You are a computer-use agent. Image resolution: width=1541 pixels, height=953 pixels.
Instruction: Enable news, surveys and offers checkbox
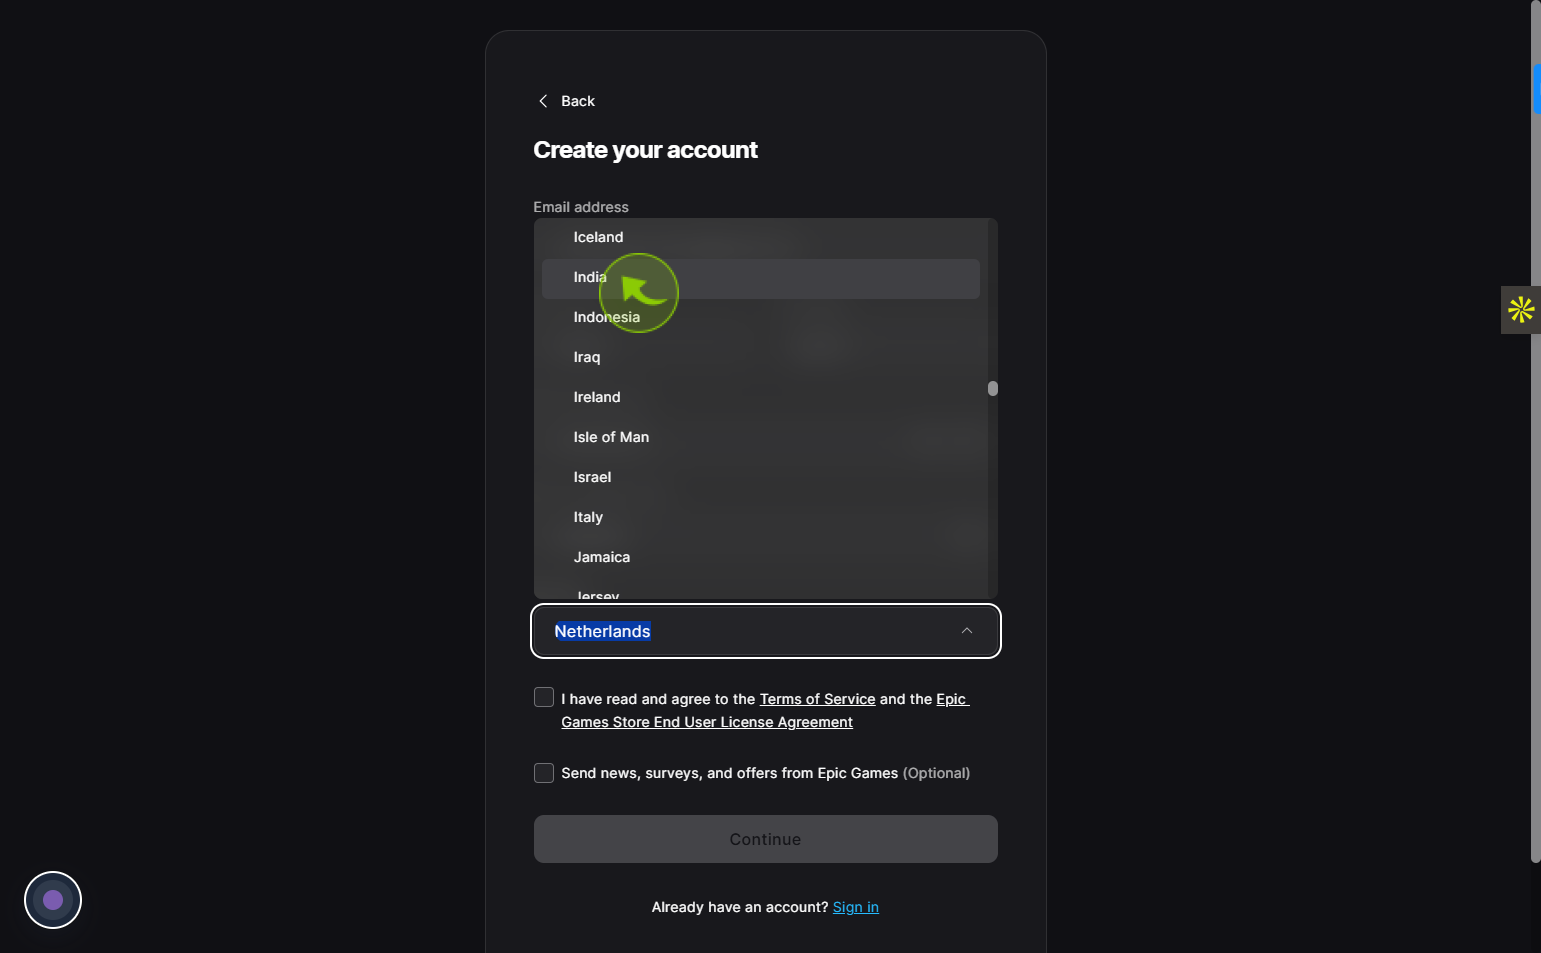point(544,773)
